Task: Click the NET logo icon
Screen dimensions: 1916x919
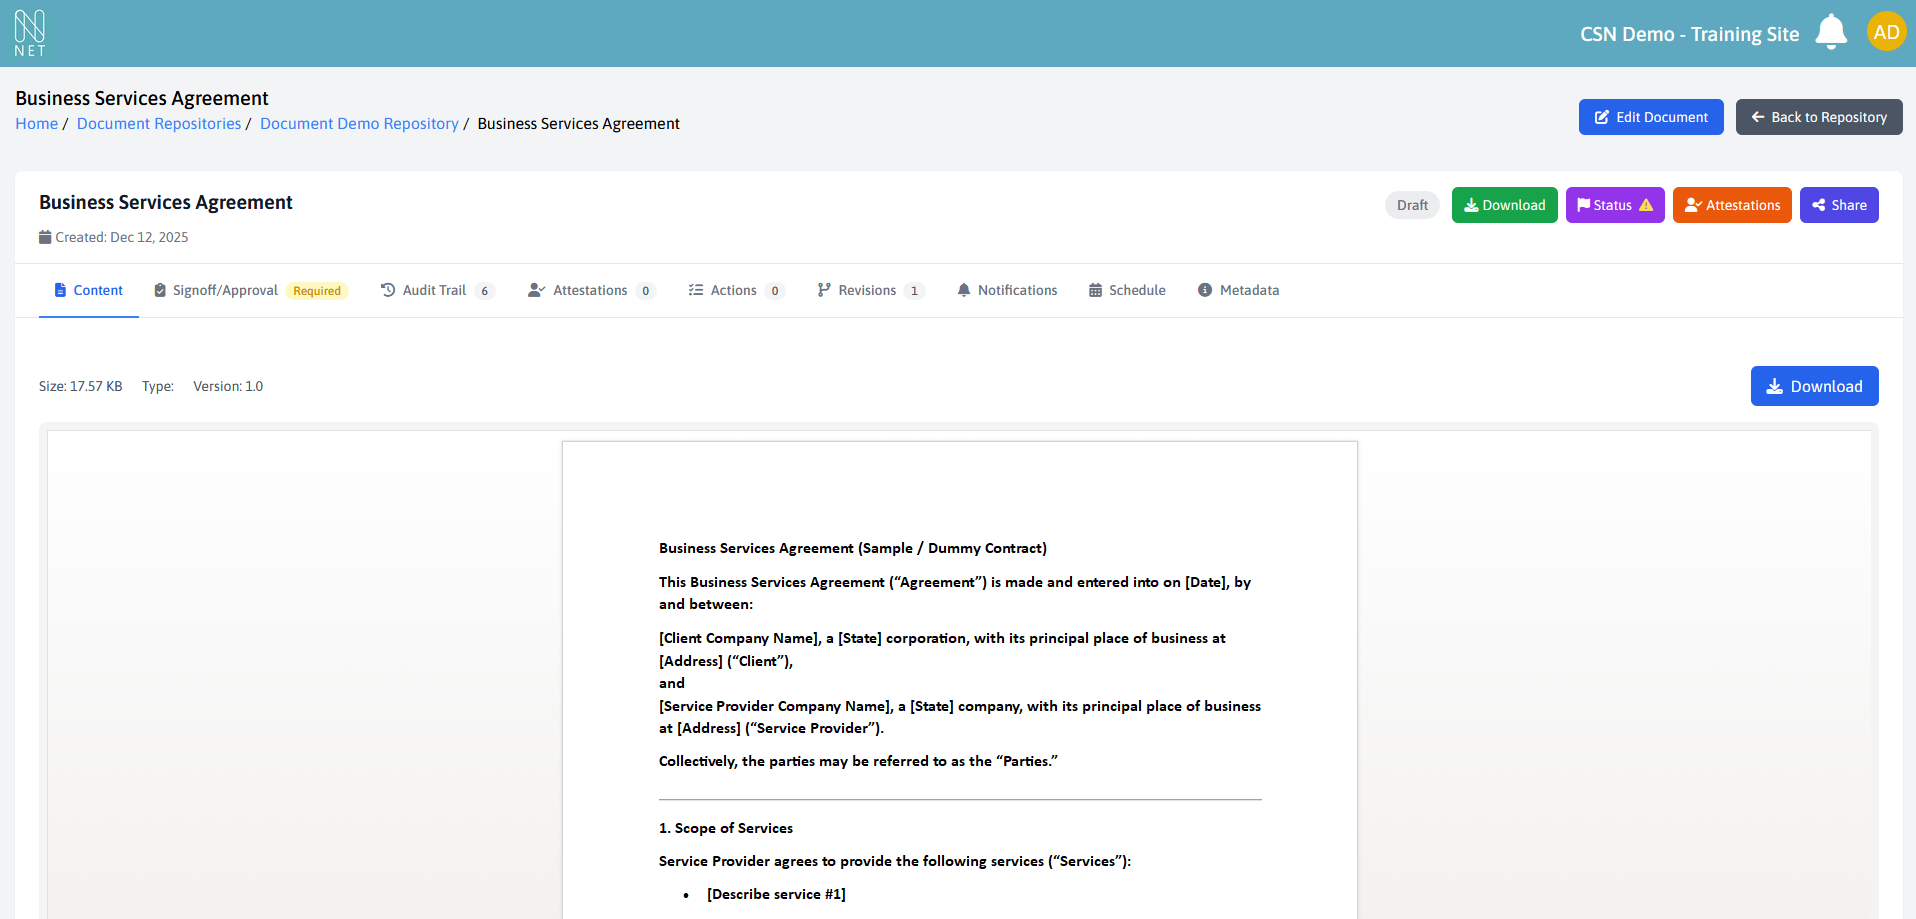Action: [x=30, y=32]
